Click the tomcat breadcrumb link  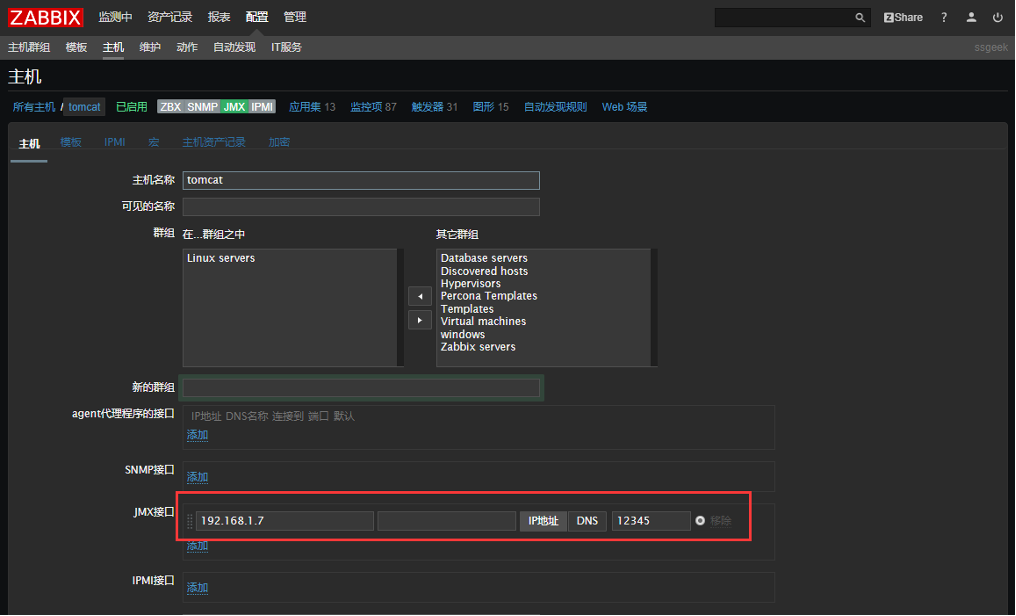[x=85, y=107]
